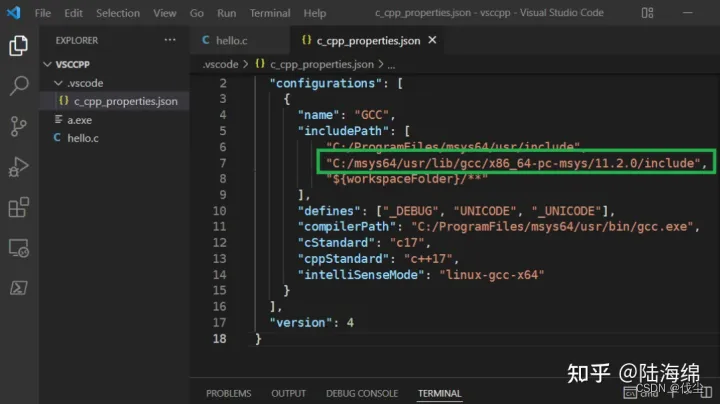The image size is (720, 404).
Task: Click the "configurations" key text
Action: click(326, 83)
